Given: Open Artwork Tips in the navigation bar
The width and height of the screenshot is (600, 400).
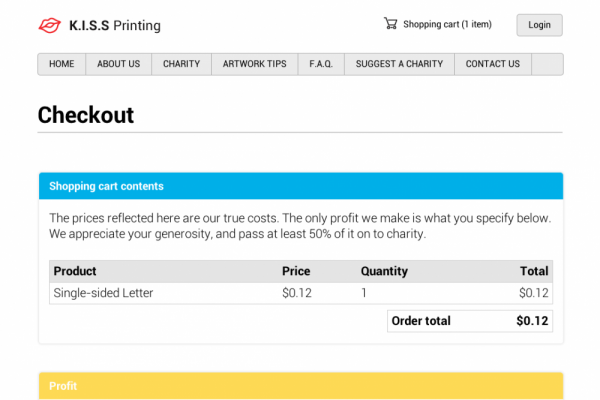Looking at the screenshot, I should tap(254, 64).
